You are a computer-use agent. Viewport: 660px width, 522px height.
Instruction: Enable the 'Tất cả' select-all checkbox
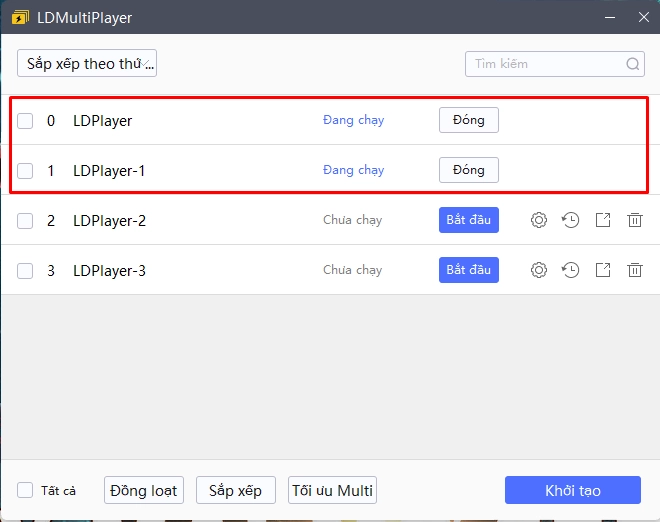point(25,490)
